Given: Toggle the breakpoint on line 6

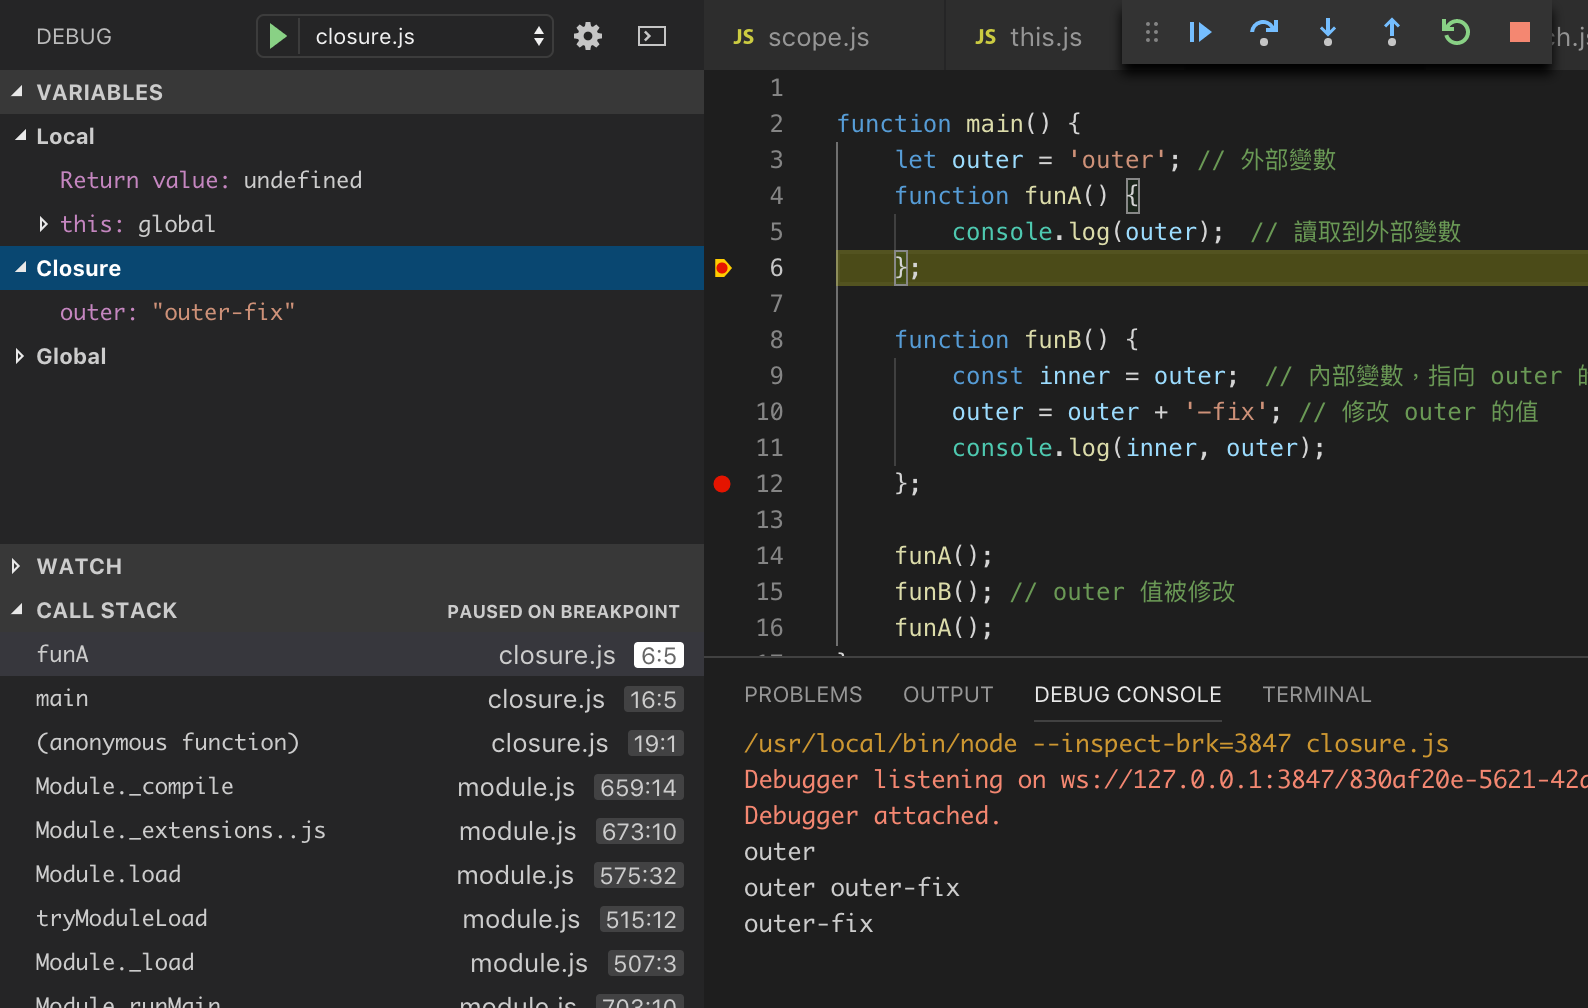Looking at the screenshot, I should pos(722,268).
